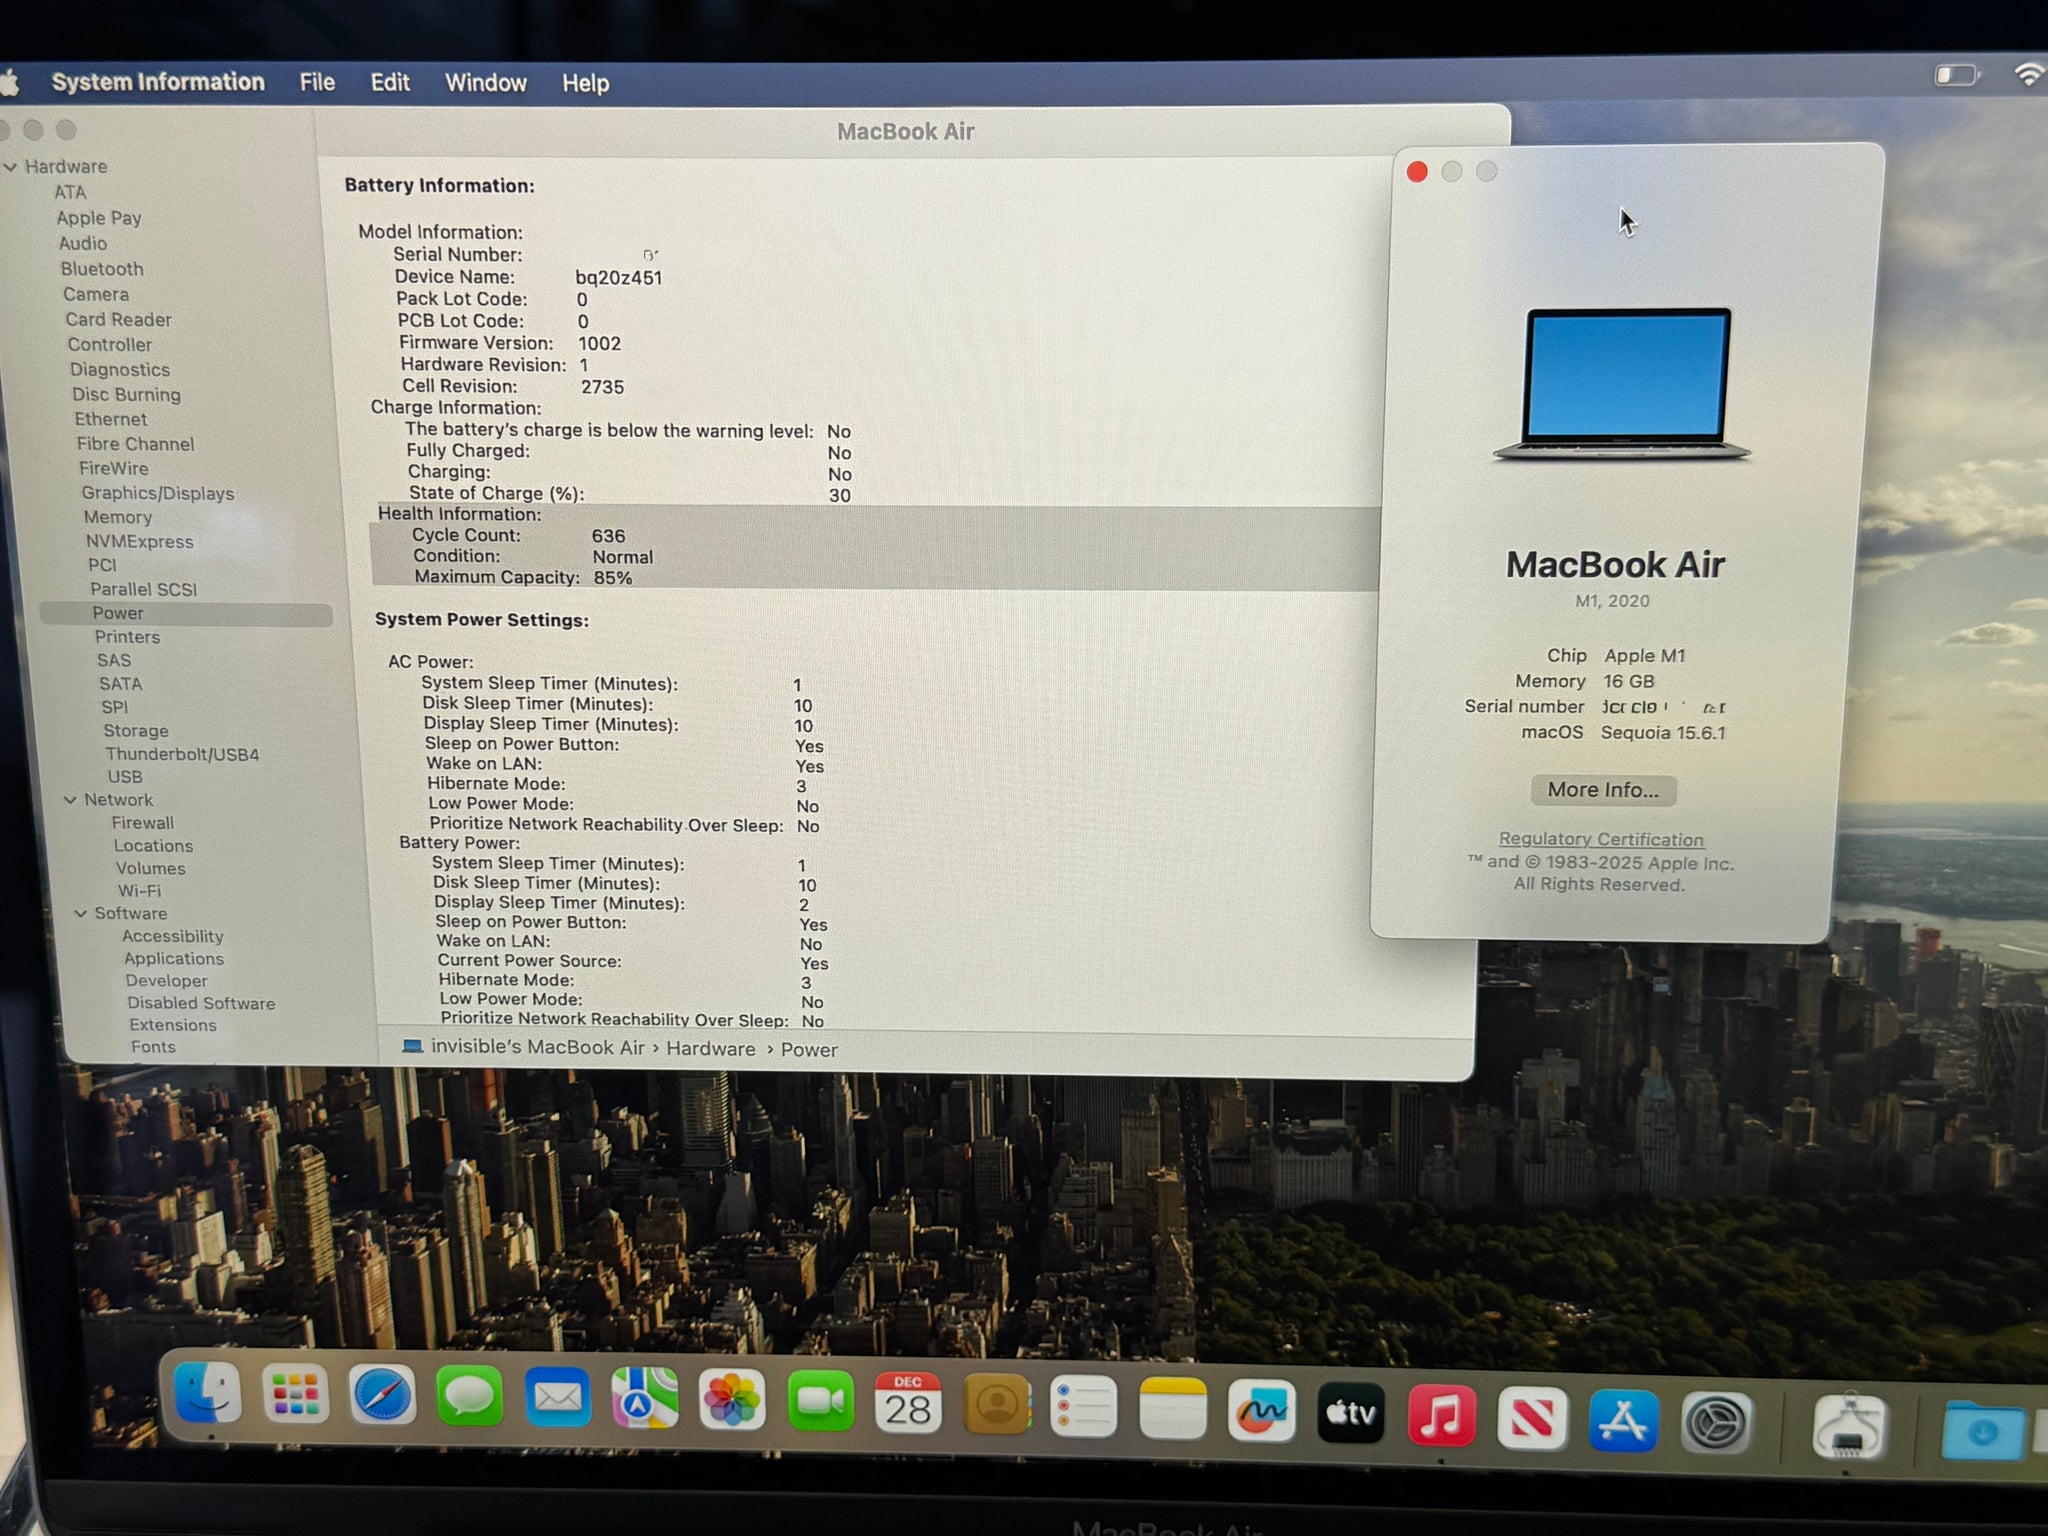Viewport: 2048px width, 1536px height.
Task: Open the Photos app icon
Action: click(x=732, y=1399)
